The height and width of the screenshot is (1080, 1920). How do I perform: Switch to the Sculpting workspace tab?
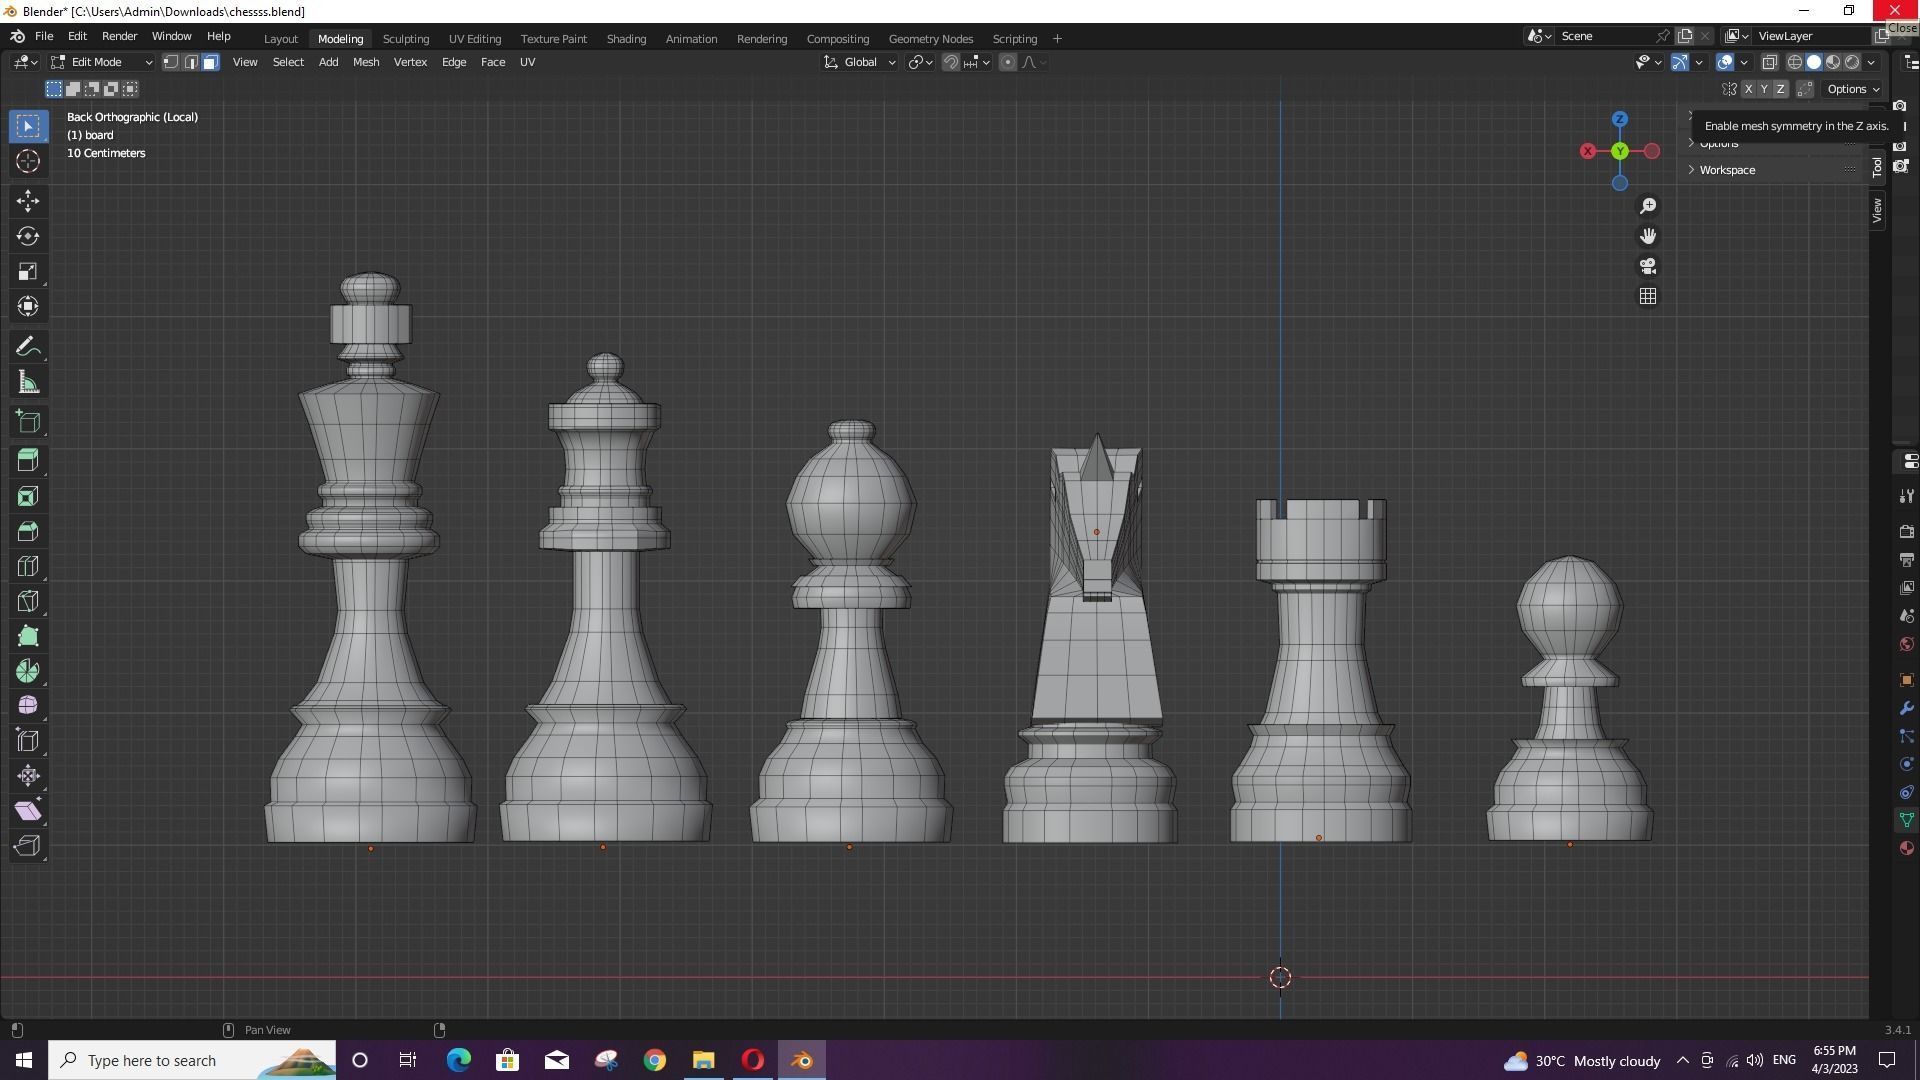tap(405, 39)
